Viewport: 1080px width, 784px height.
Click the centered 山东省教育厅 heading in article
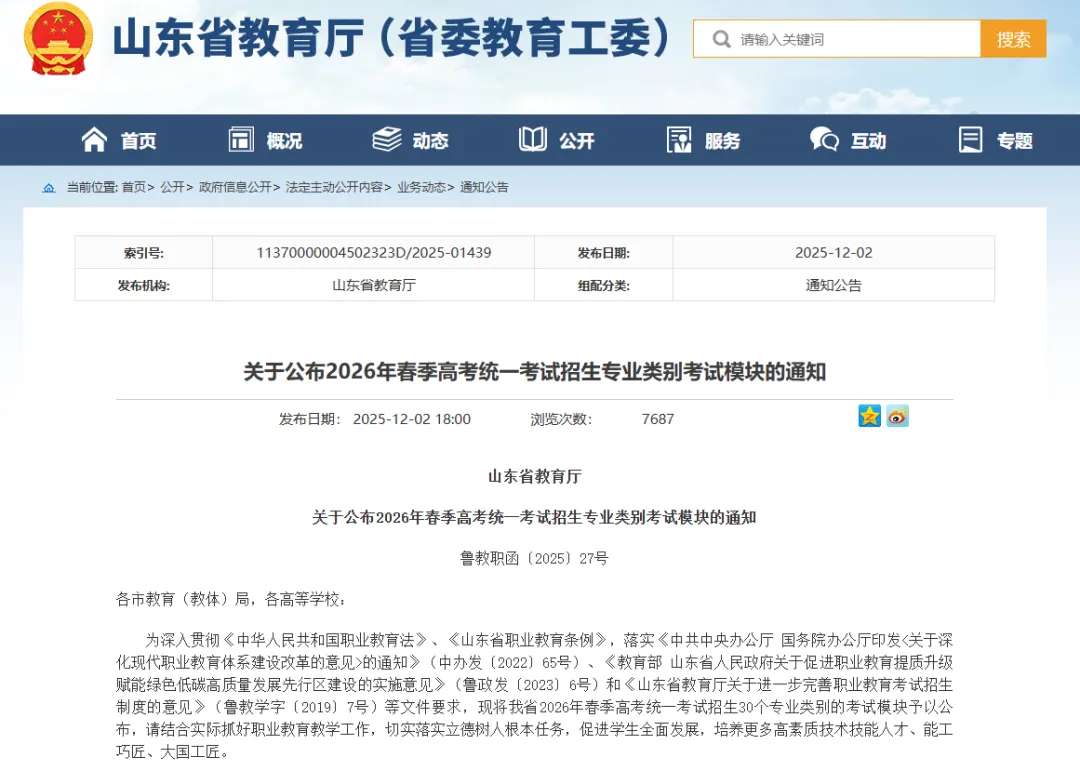(534, 476)
